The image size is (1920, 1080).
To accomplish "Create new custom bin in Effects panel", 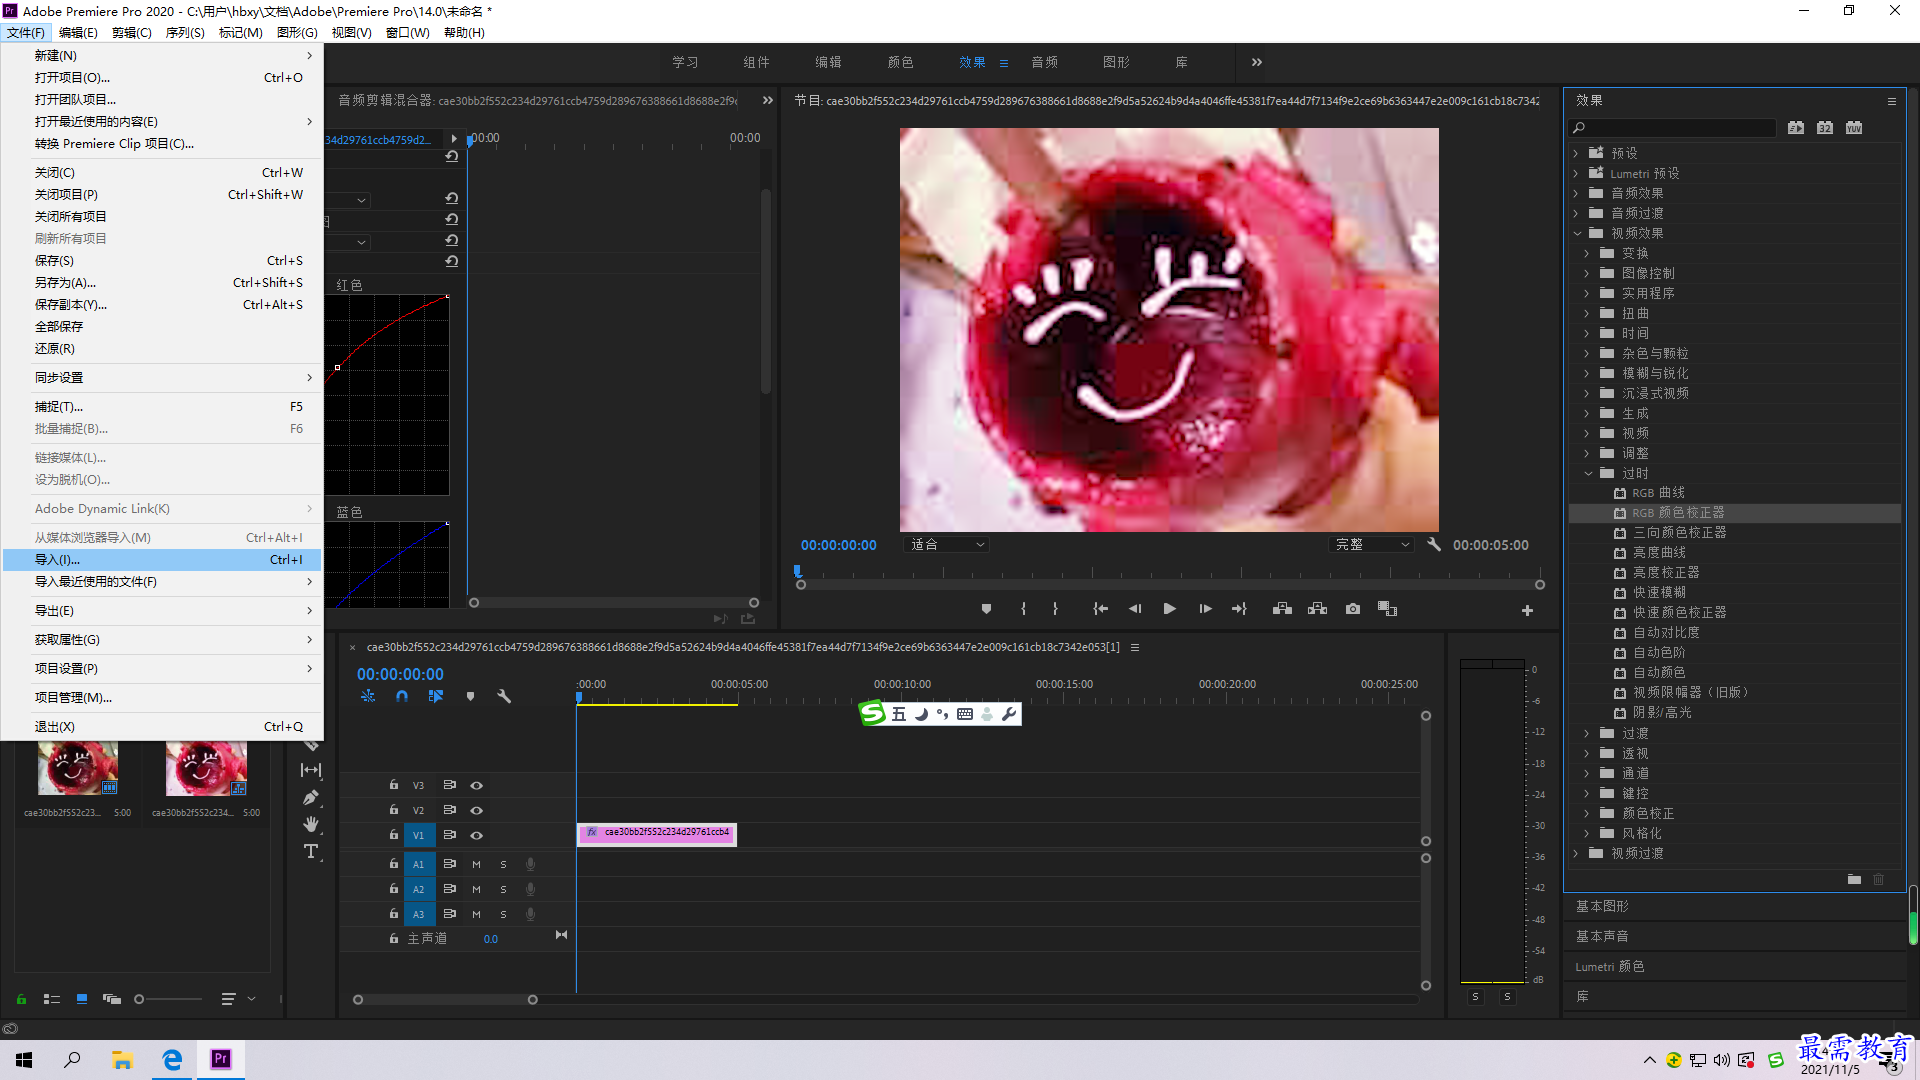I will click(1854, 880).
